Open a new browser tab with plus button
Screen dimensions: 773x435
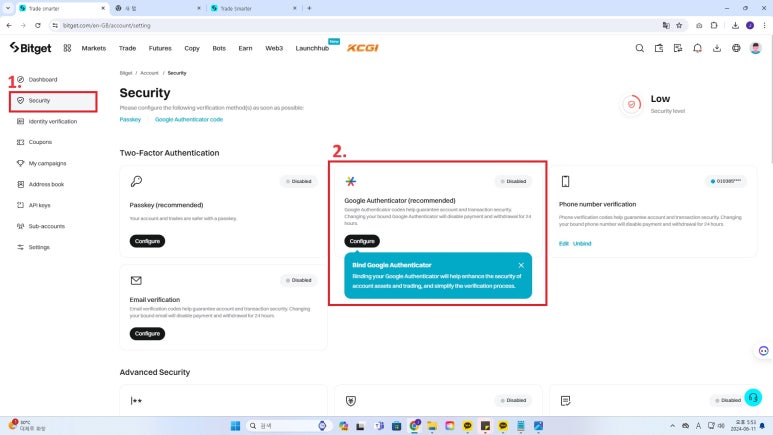pyautogui.click(x=309, y=8)
